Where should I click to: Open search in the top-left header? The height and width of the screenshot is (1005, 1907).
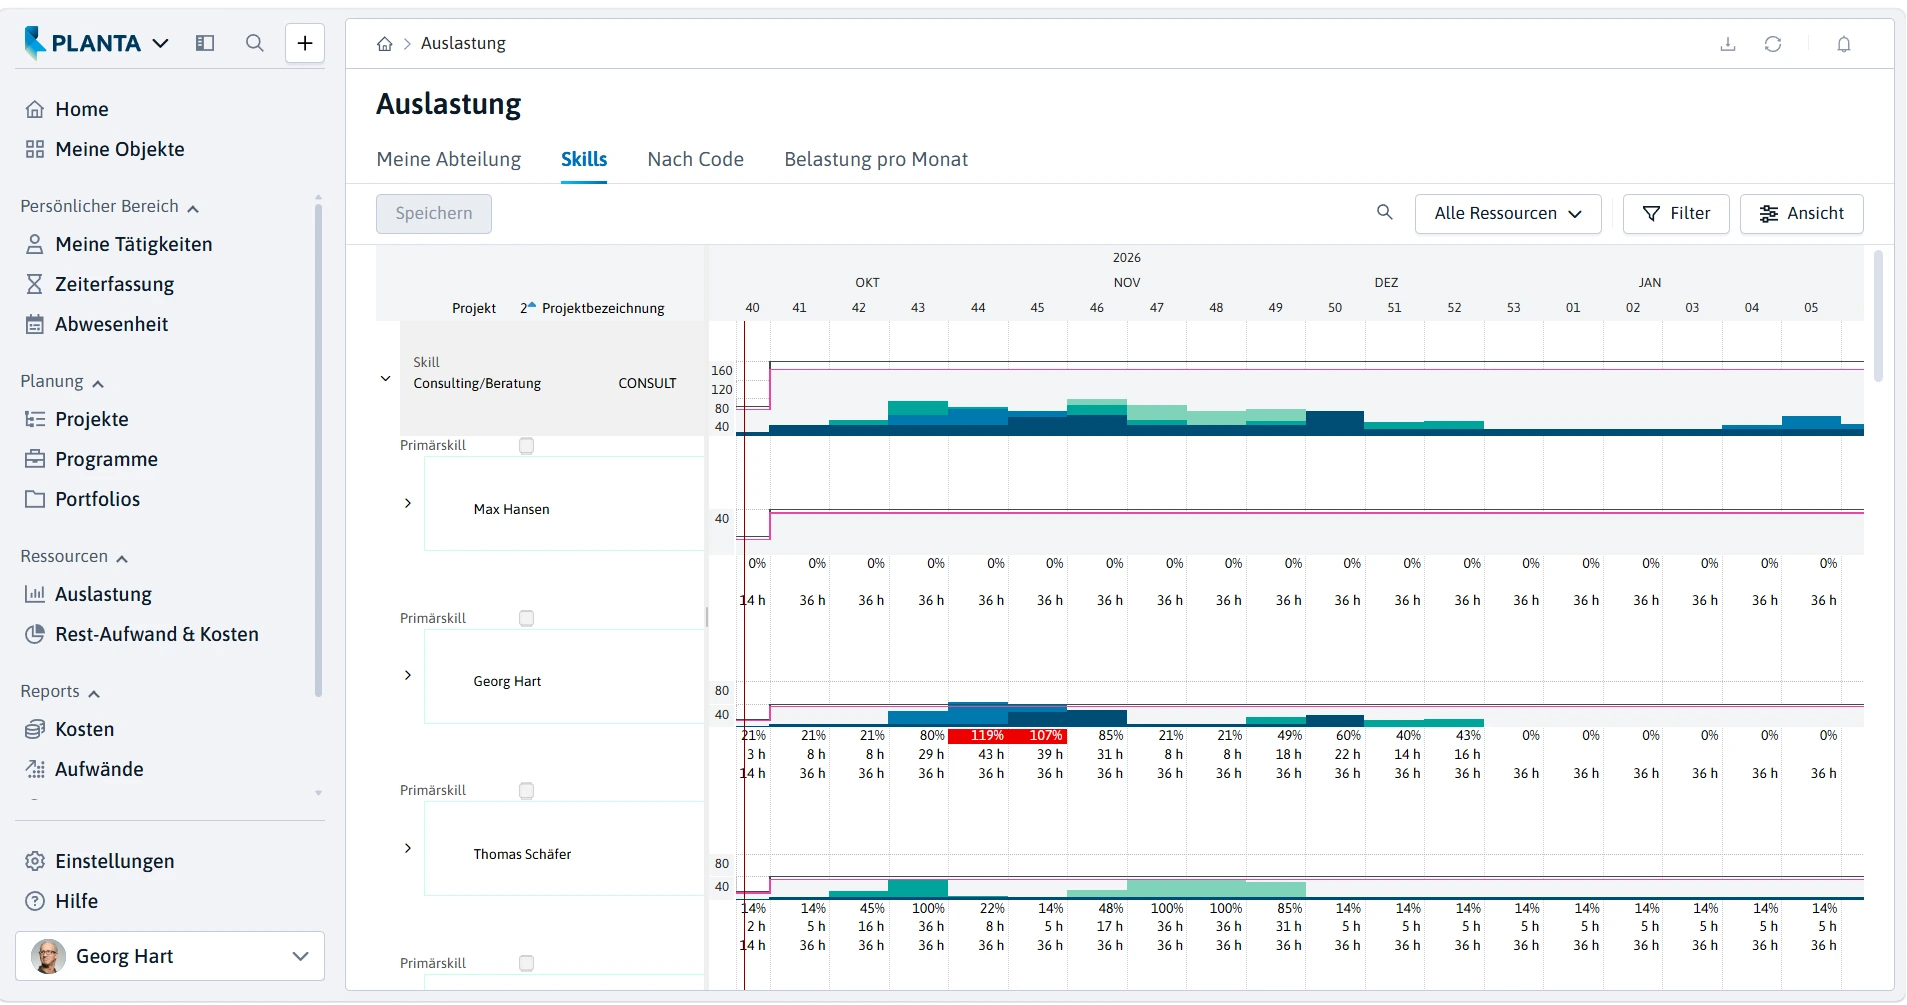click(255, 43)
